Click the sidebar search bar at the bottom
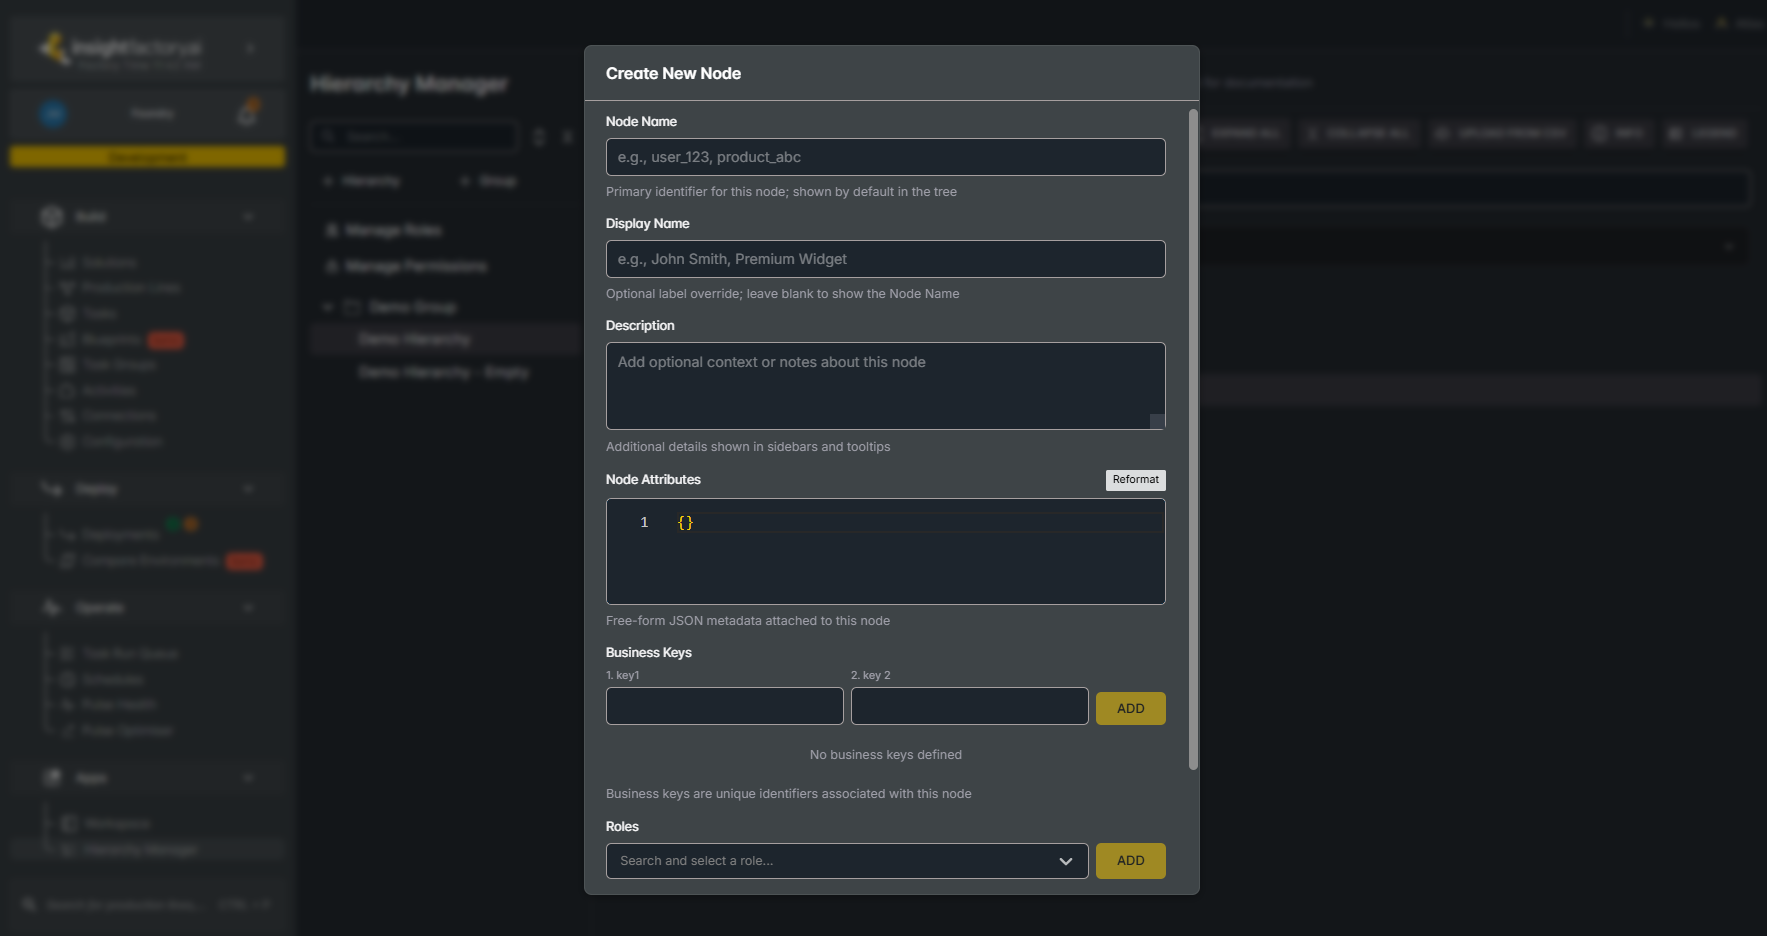 [147, 904]
